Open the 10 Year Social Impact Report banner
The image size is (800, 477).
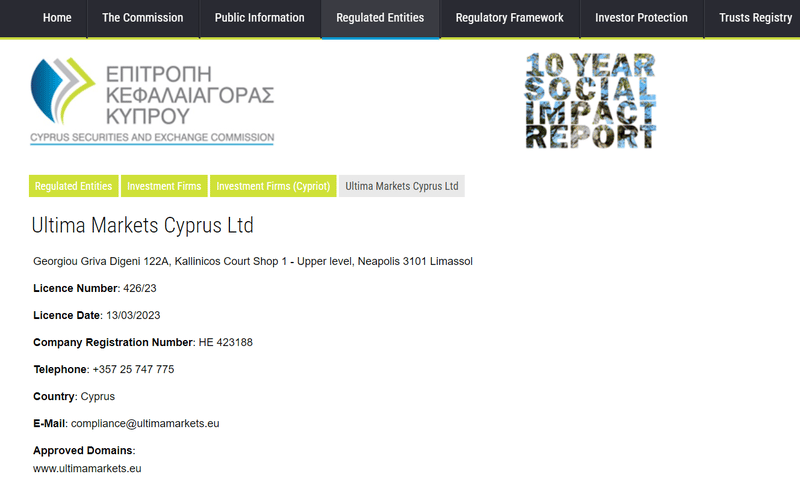[590, 101]
